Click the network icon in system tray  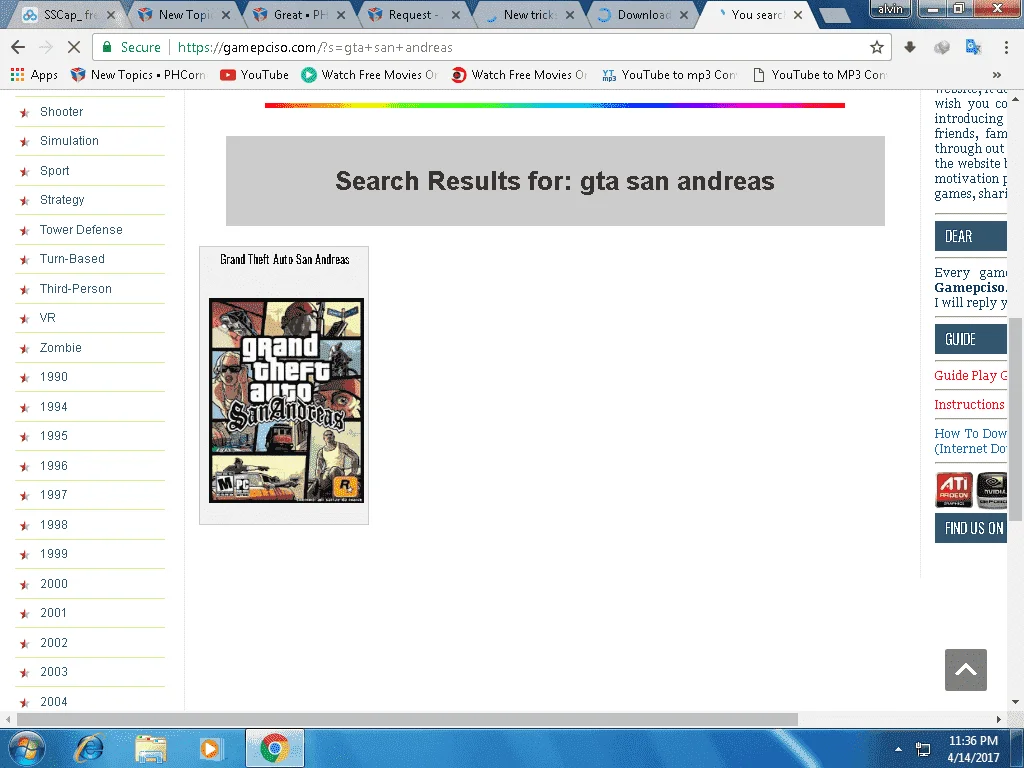coord(923,749)
